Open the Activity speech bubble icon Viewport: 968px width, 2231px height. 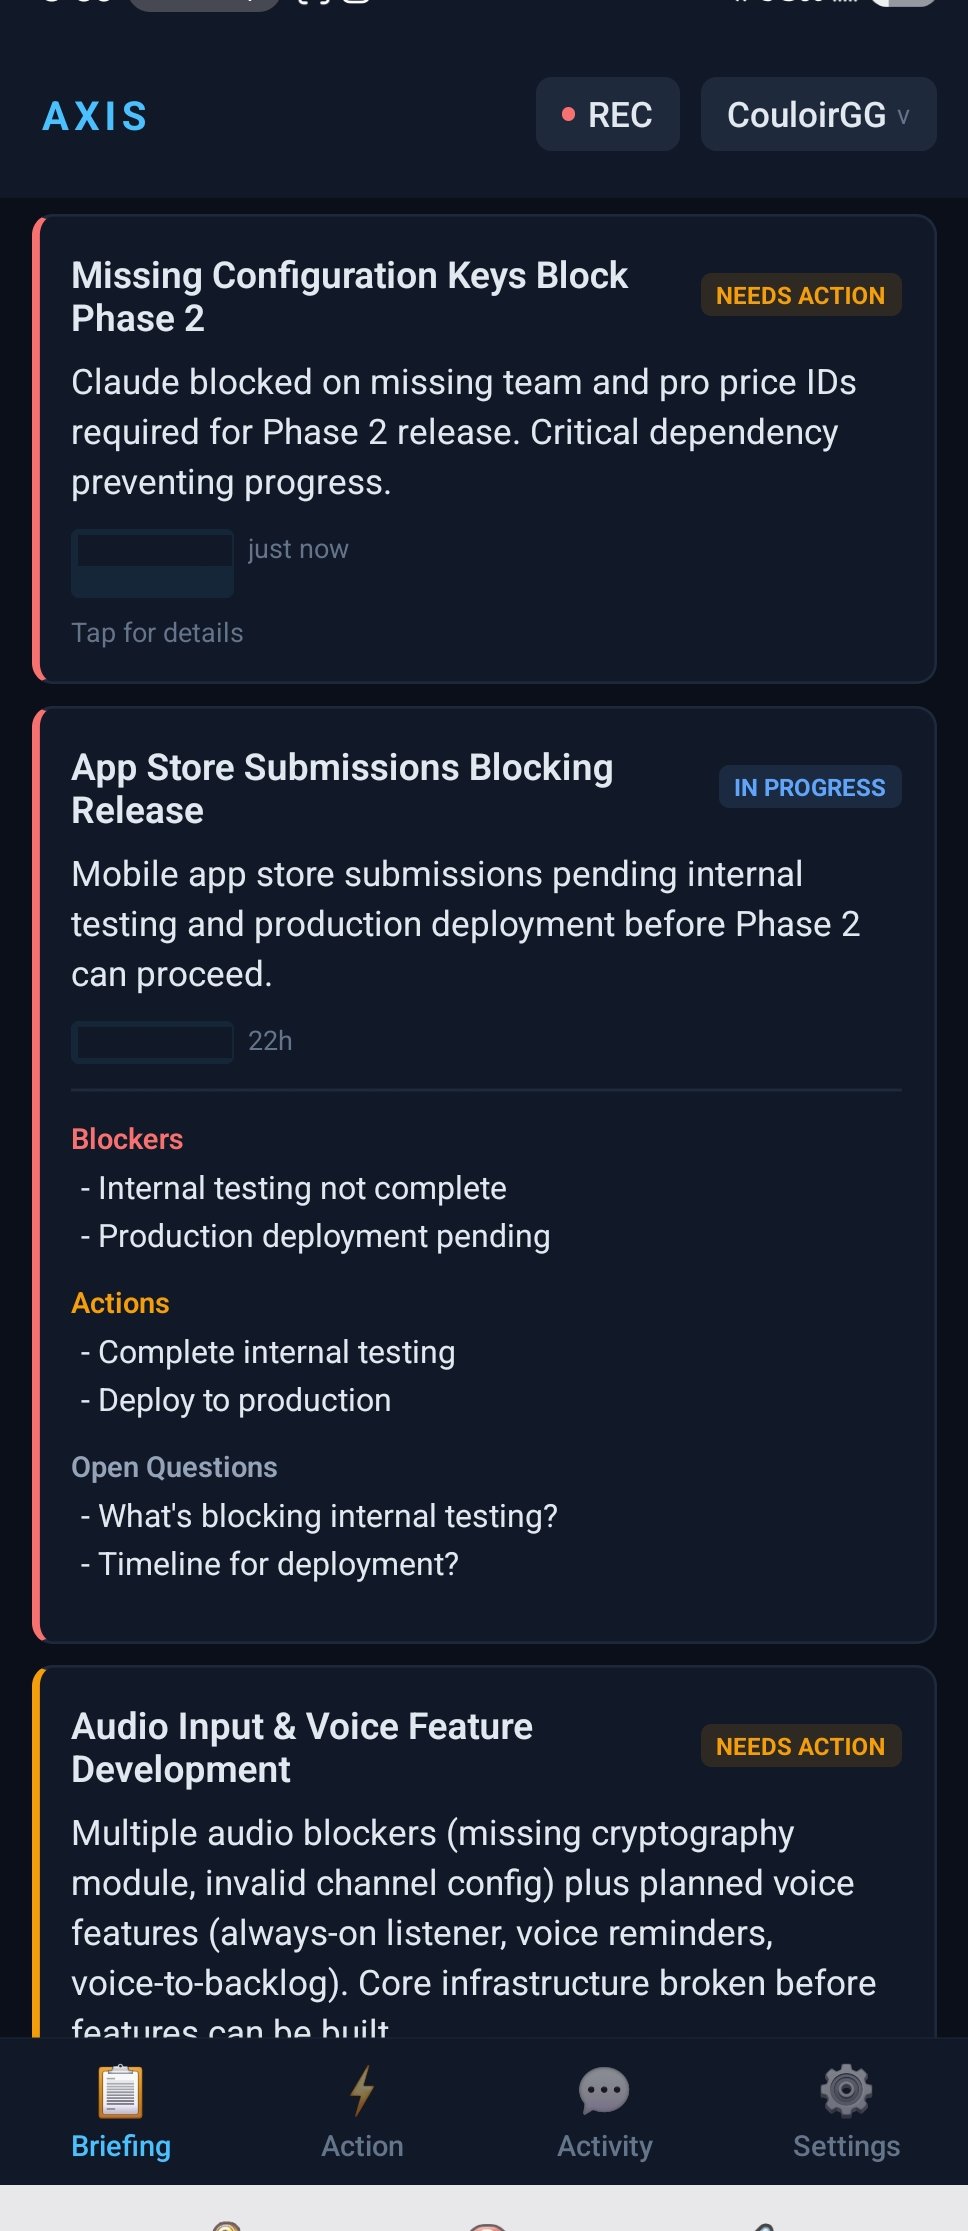point(604,2091)
